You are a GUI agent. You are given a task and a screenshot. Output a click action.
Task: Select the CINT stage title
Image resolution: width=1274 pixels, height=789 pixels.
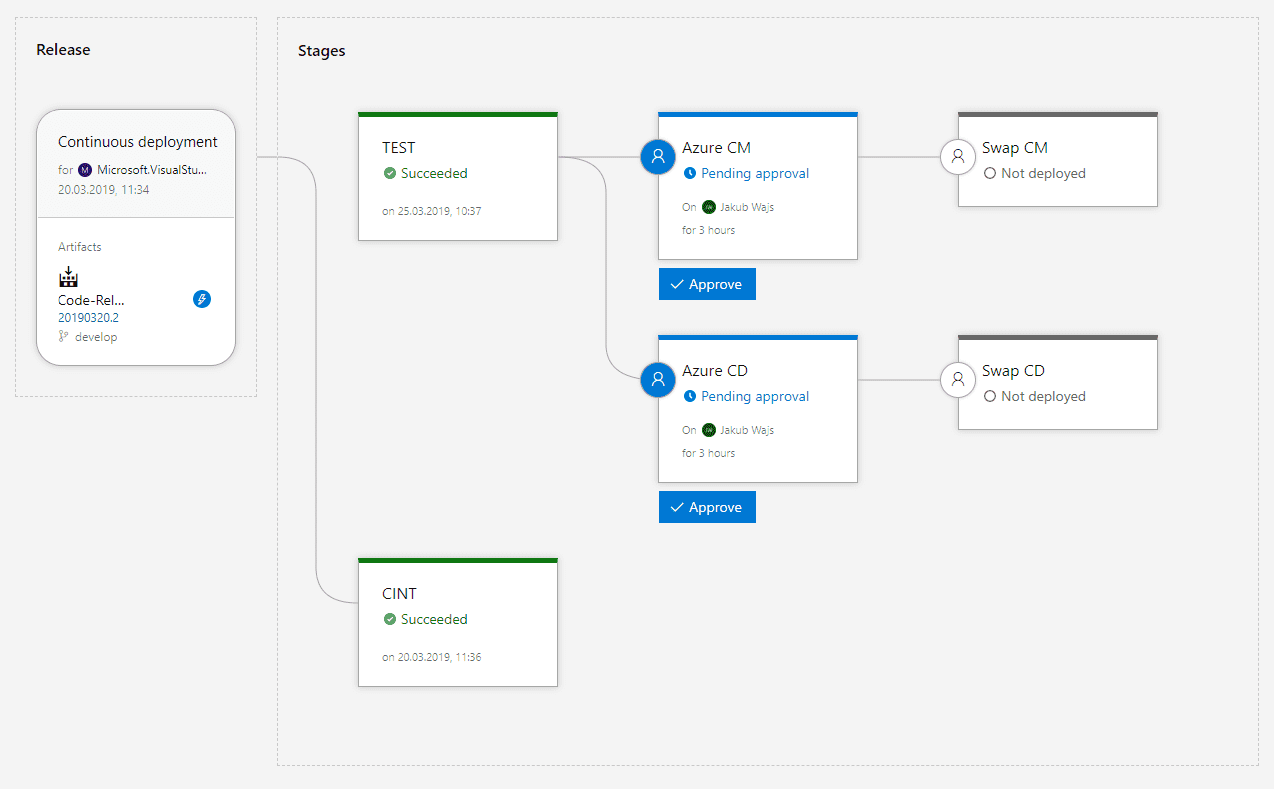tap(399, 593)
